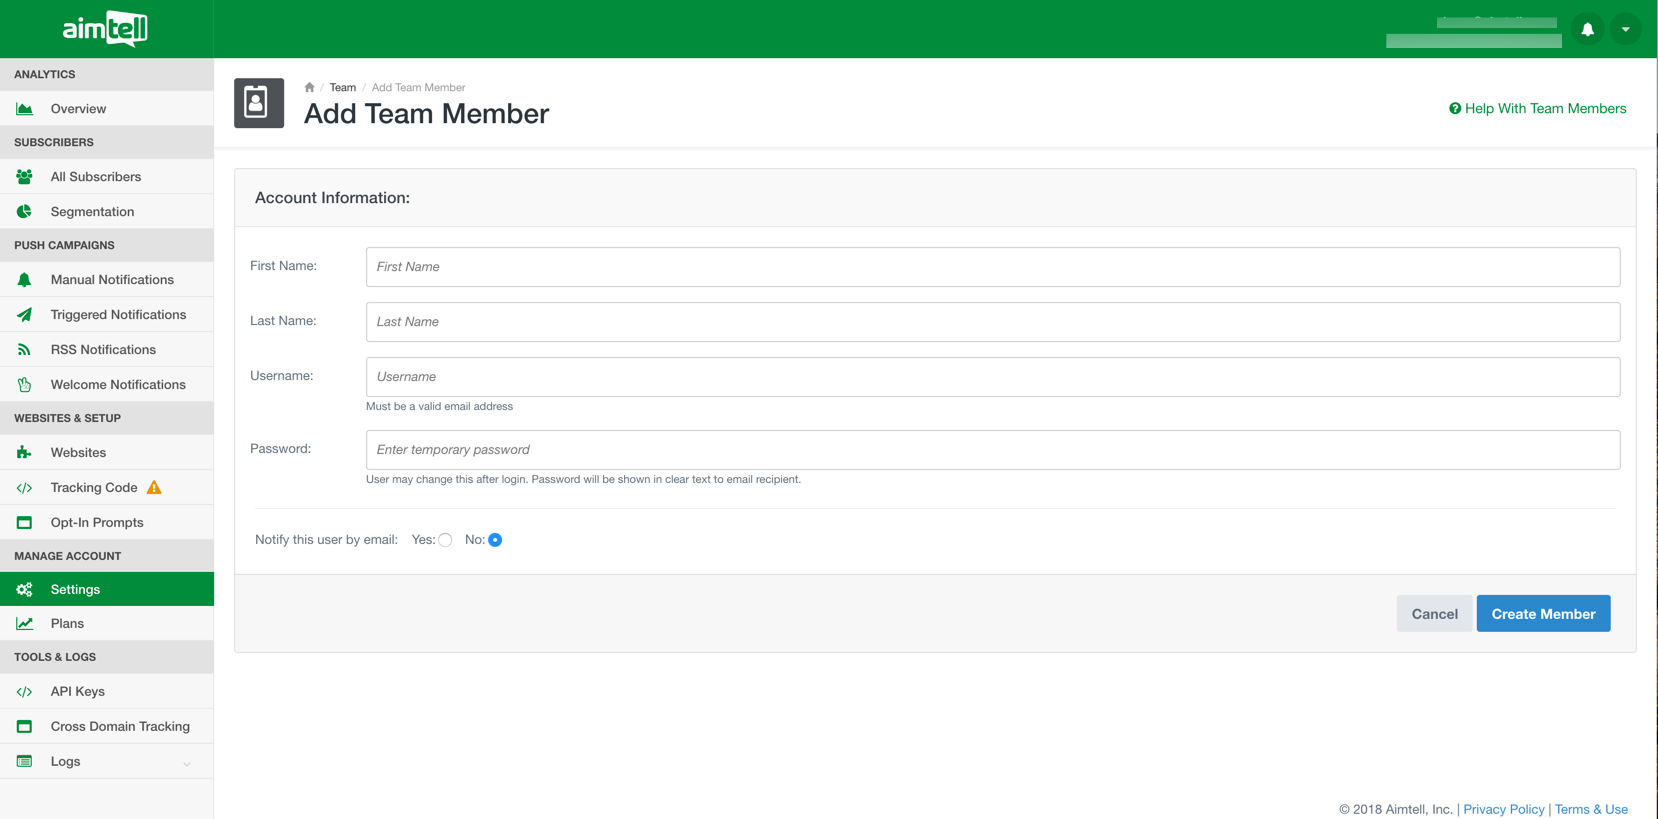Open the account dropdown arrow in header
Image resolution: width=1658 pixels, height=819 pixels.
pyautogui.click(x=1625, y=29)
